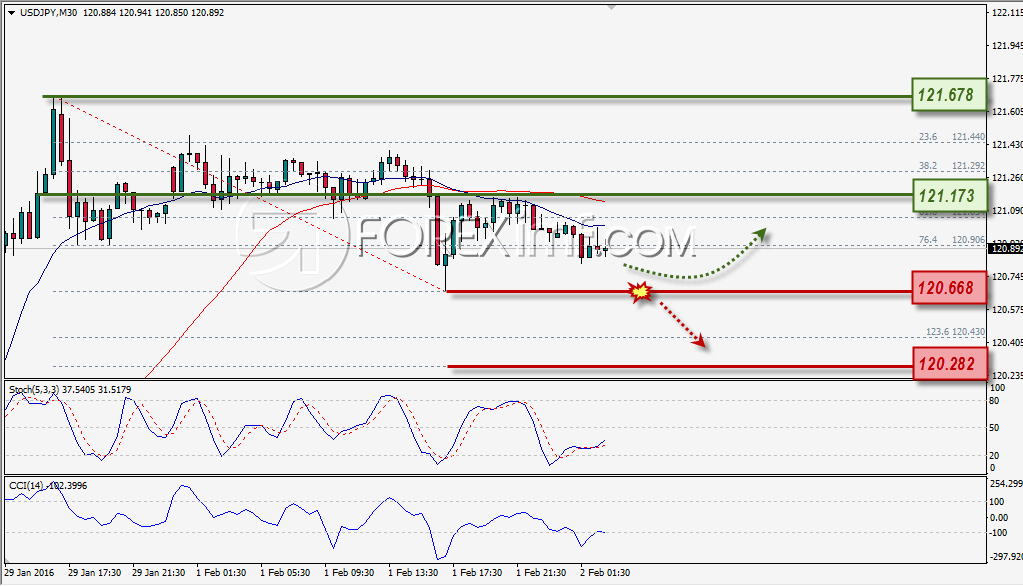
Task: Click Fibonacci label 38.2 121.292
Action: pos(952,166)
